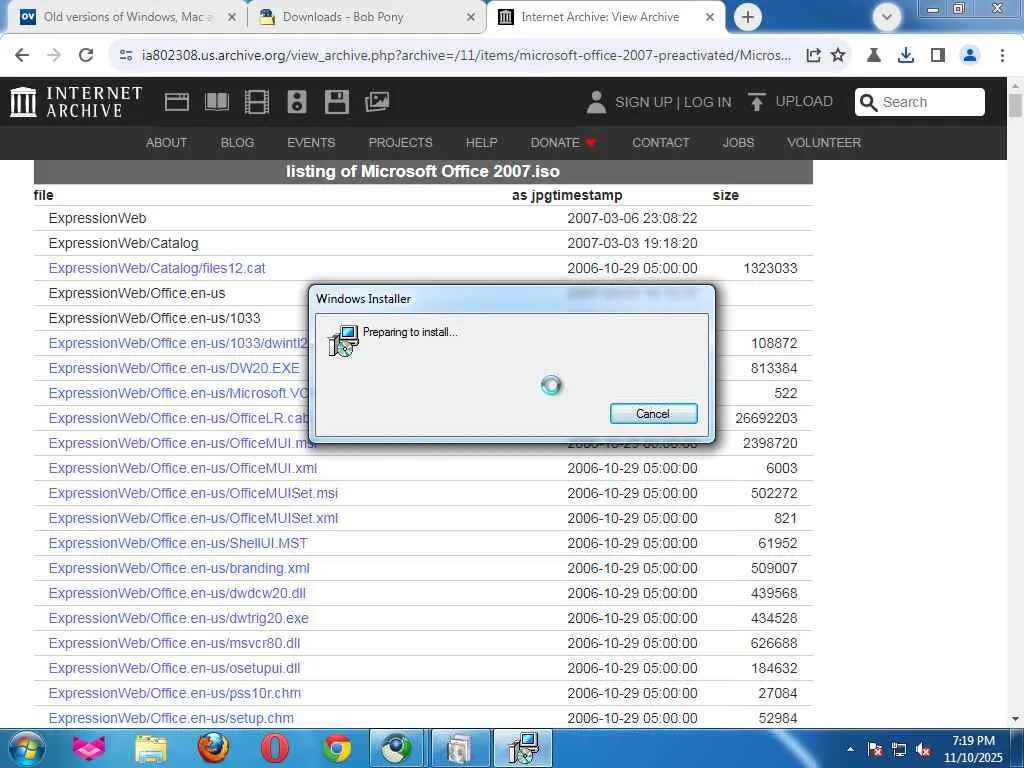Click the UPLOAD link

pyautogui.click(x=791, y=102)
